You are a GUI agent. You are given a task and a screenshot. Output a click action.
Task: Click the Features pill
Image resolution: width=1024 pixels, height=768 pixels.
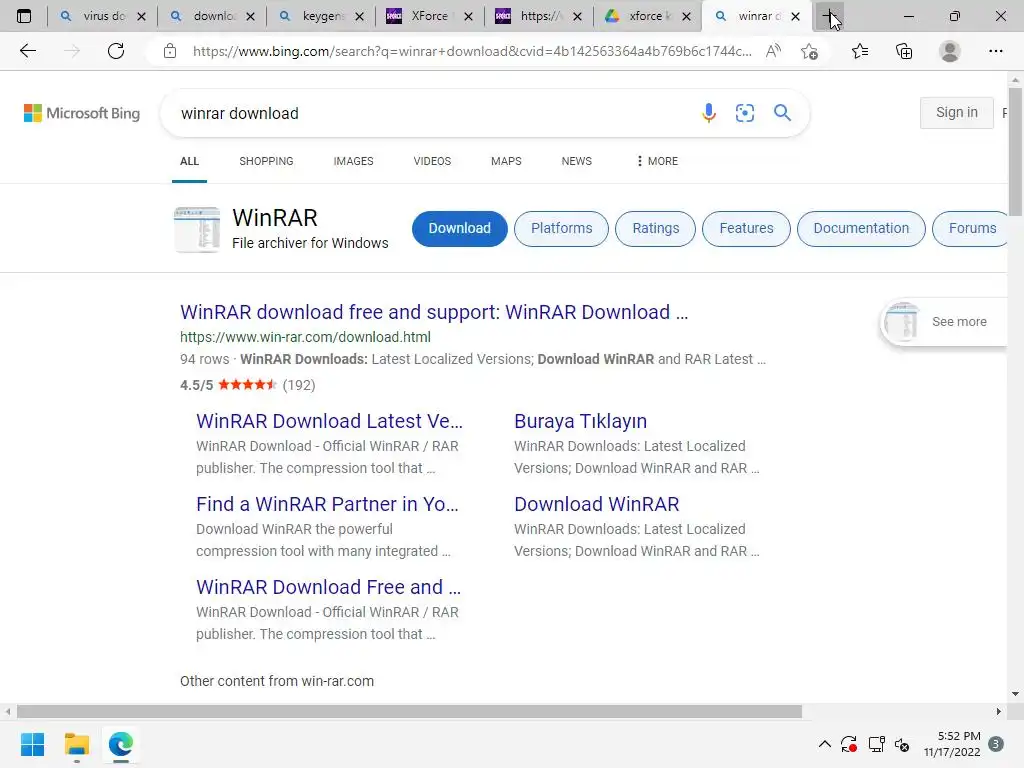point(746,229)
